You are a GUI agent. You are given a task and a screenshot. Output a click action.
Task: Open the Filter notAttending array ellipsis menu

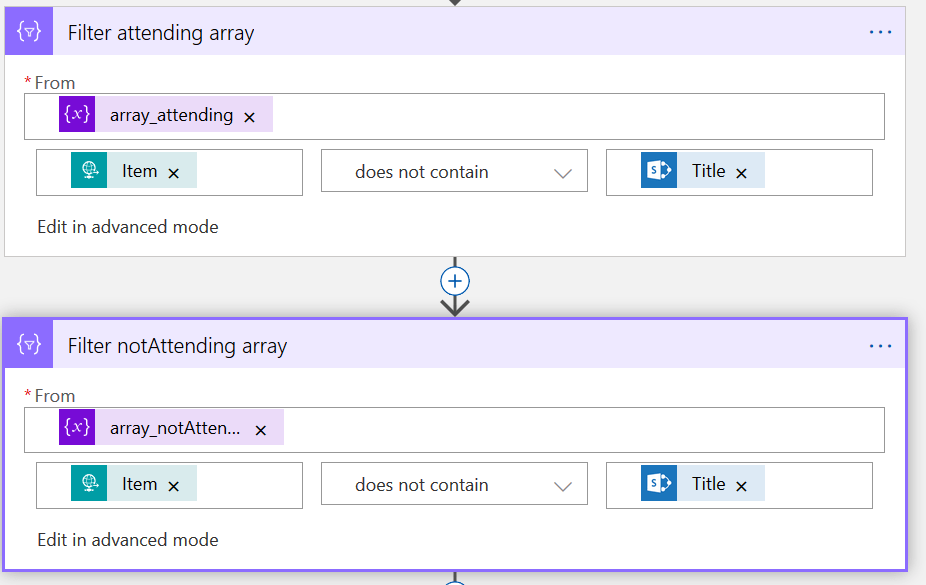click(x=880, y=346)
